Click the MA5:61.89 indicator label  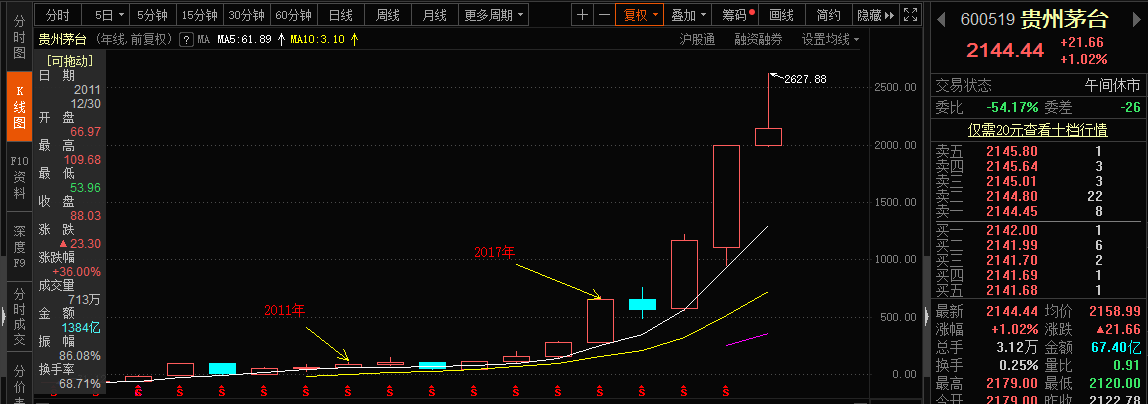coord(245,40)
